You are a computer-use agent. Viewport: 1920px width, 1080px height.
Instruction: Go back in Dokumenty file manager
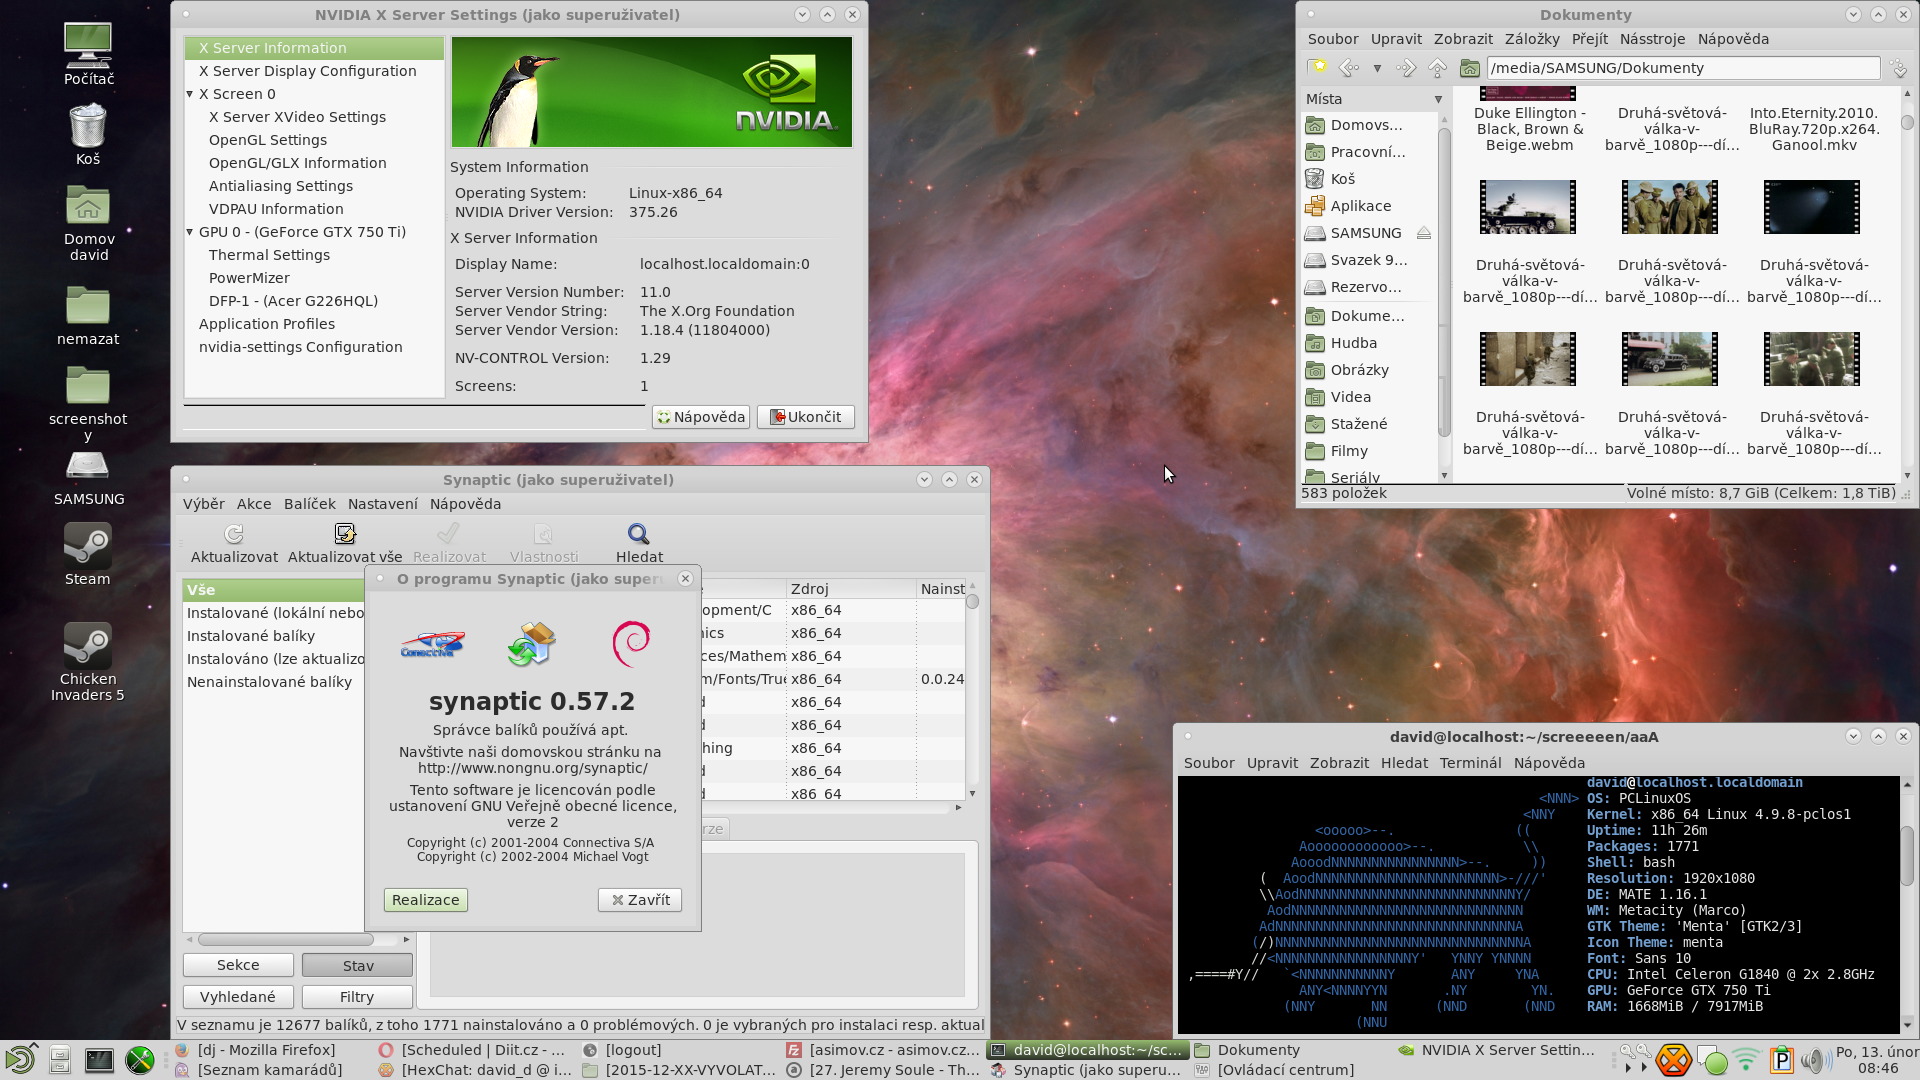(1348, 68)
